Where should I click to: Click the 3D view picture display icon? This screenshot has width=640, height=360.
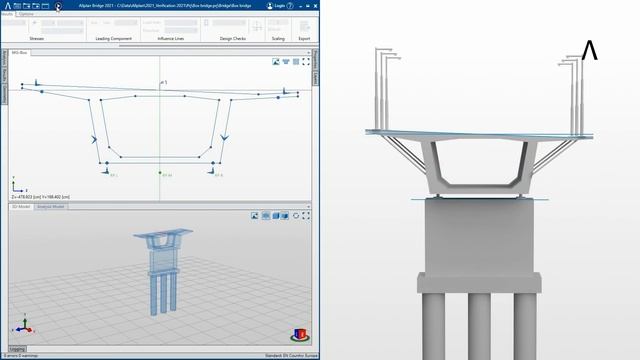pos(255,216)
